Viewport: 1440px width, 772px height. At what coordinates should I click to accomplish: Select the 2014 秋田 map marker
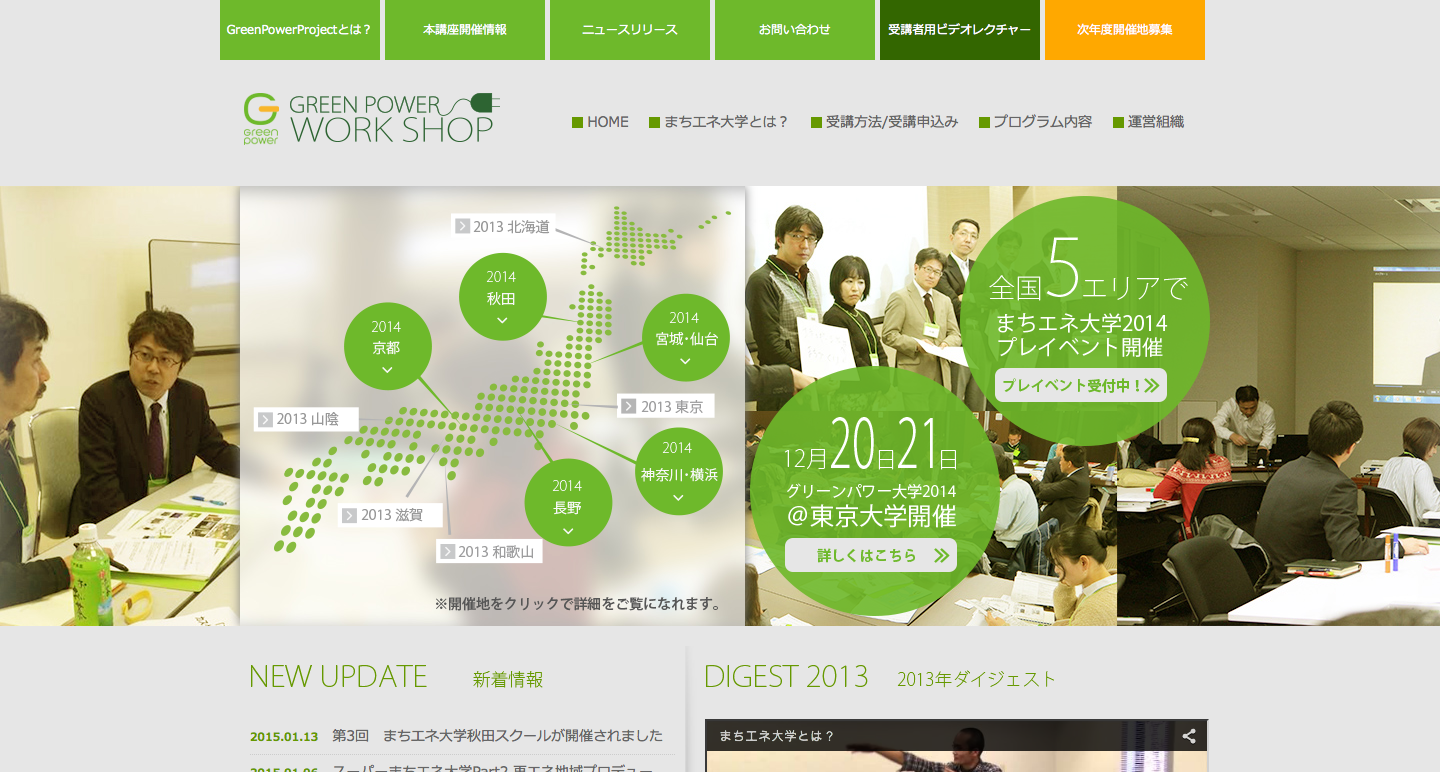pyautogui.click(x=502, y=296)
